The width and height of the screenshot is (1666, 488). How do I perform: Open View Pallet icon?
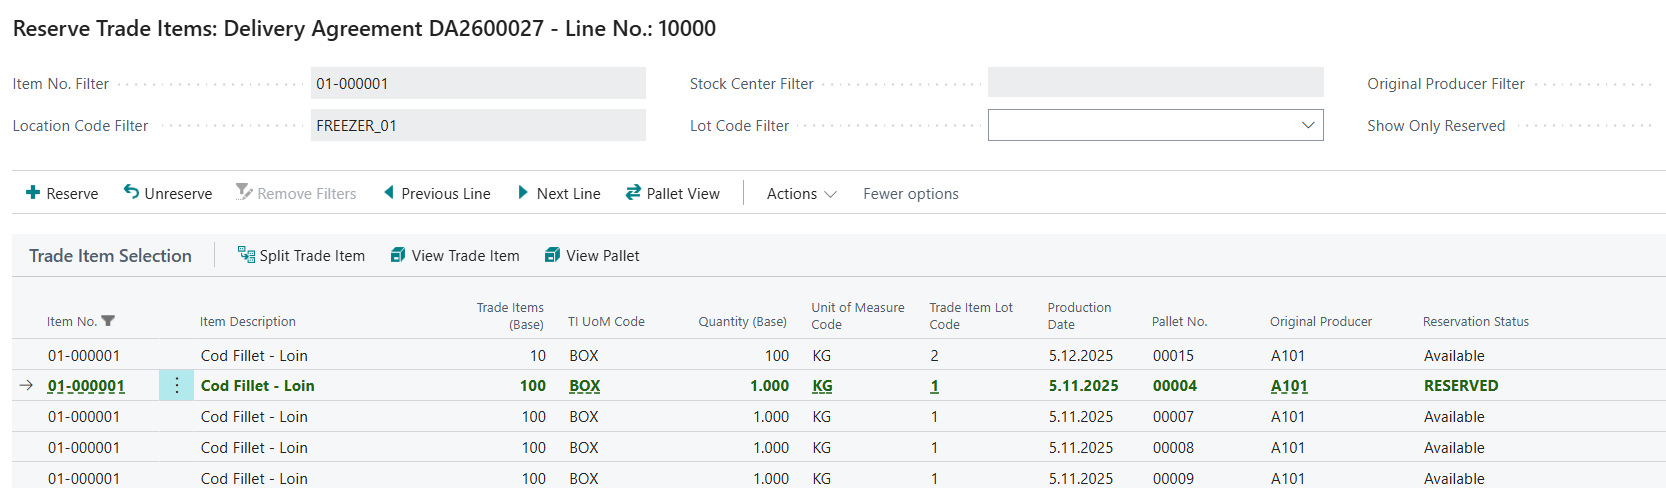coord(552,255)
